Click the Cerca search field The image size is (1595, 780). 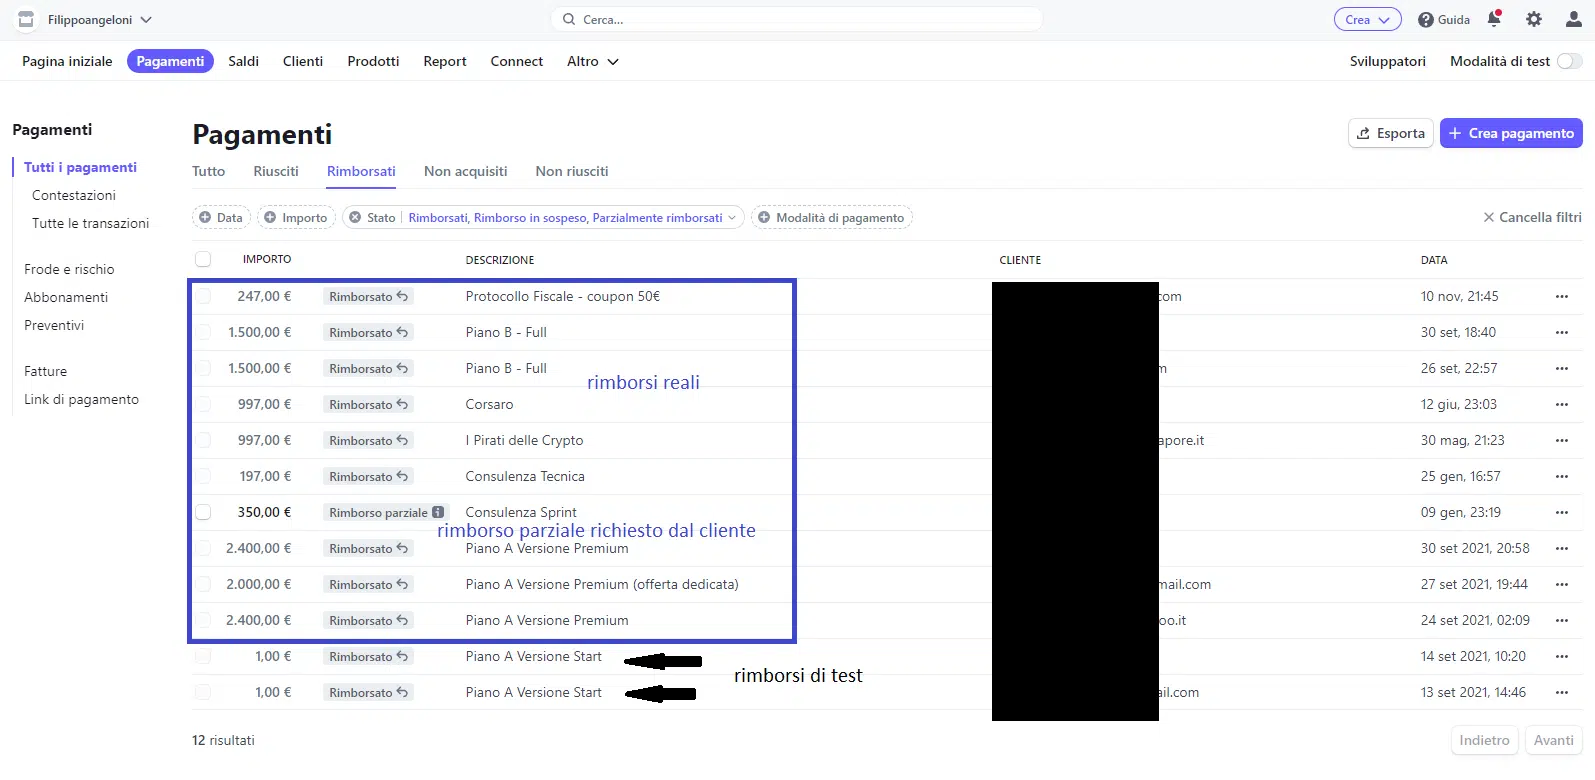point(796,19)
